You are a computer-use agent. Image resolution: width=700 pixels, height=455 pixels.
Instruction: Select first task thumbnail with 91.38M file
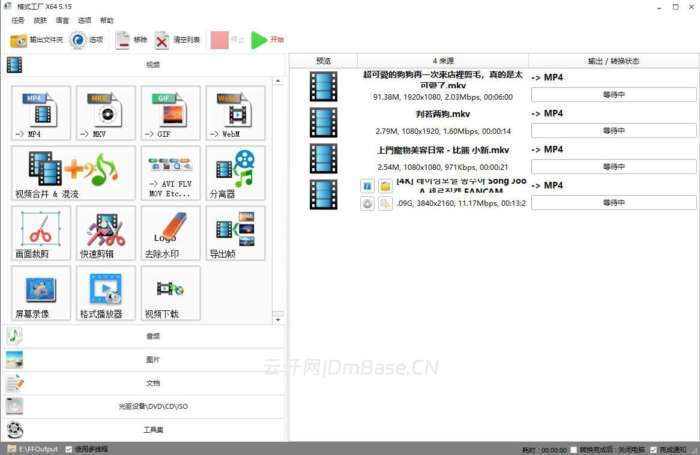[x=324, y=87]
